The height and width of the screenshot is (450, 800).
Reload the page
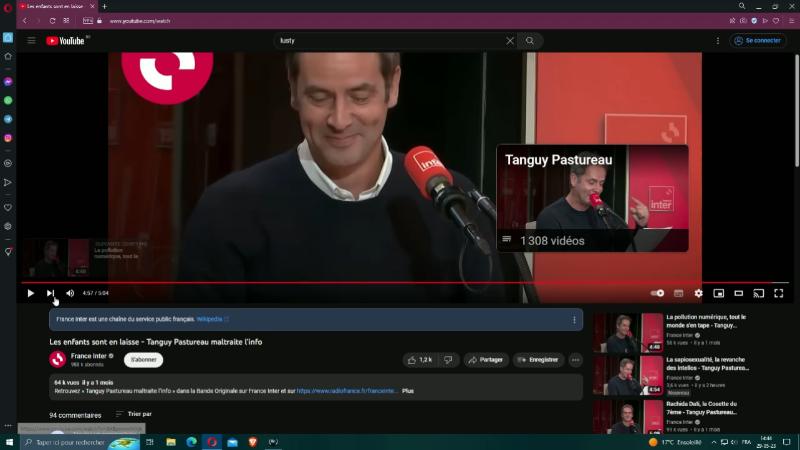(52, 21)
